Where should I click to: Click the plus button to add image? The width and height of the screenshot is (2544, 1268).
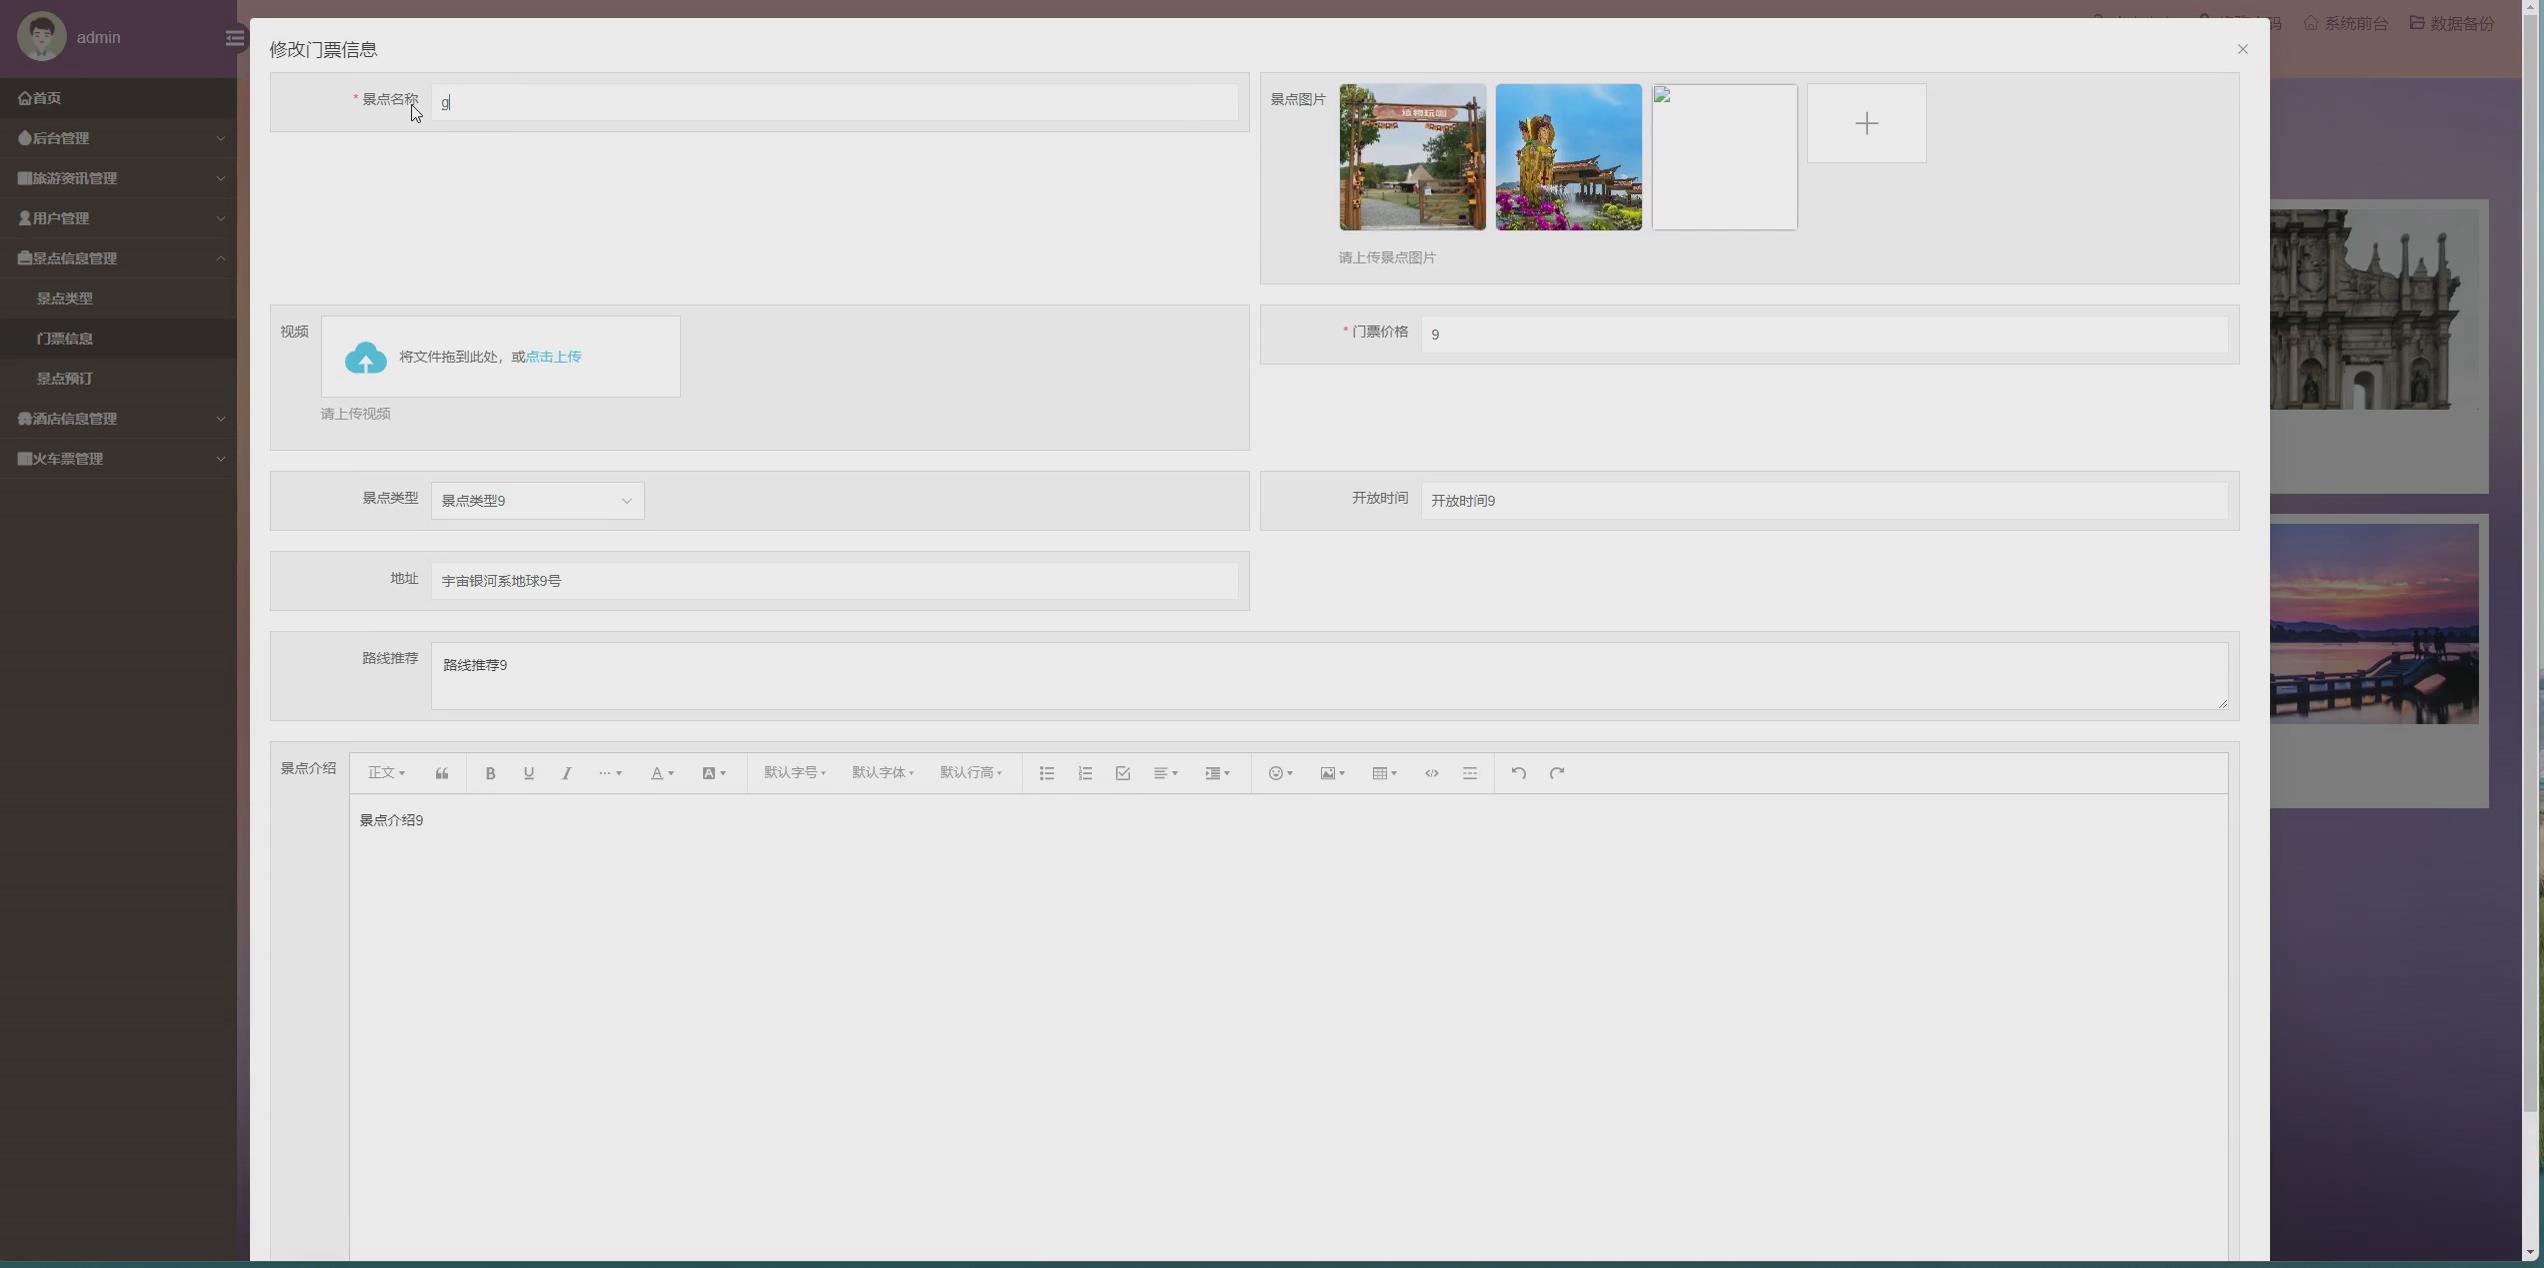tap(1865, 123)
